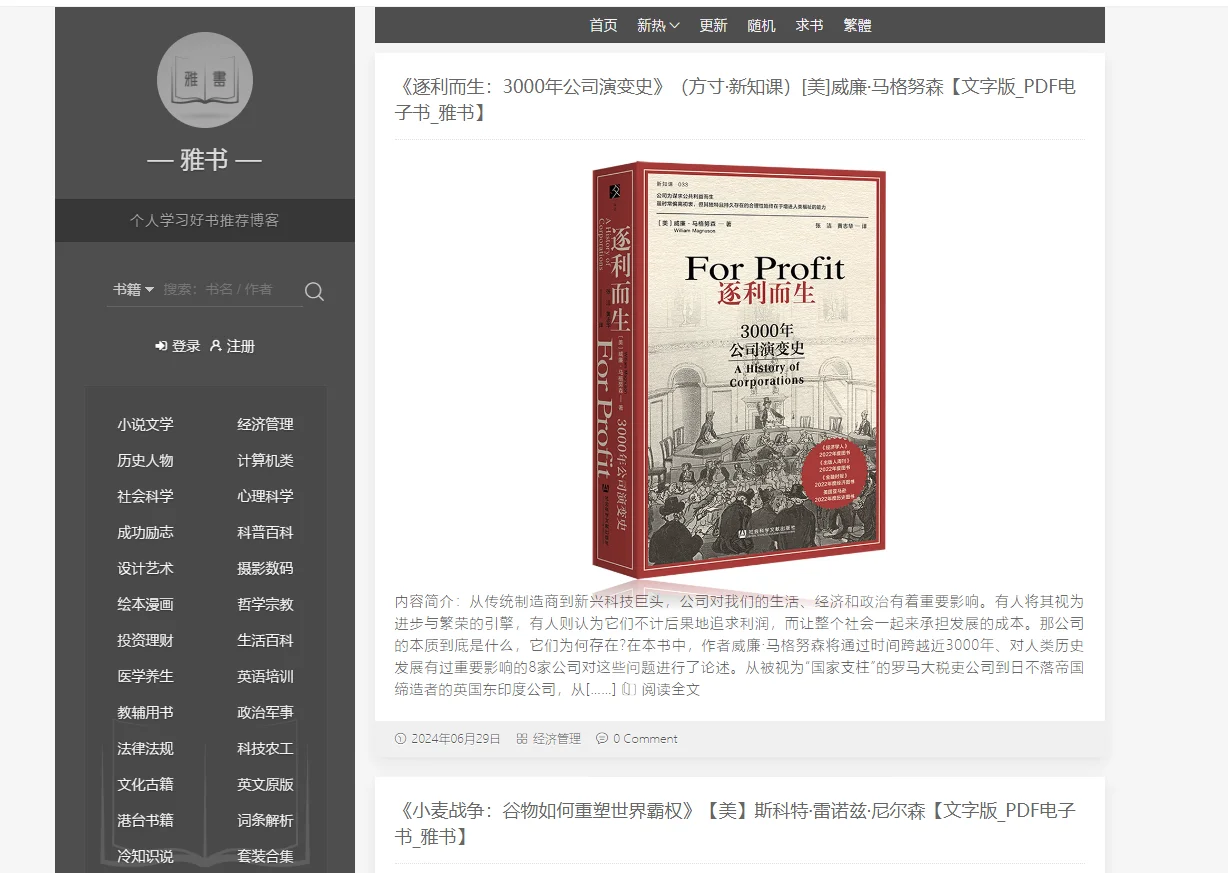The height and width of the screenshot is (873, 1228).
Task: Expand the 新热 menu chevron
Action: pyautogui.click(x=675, y=26)
